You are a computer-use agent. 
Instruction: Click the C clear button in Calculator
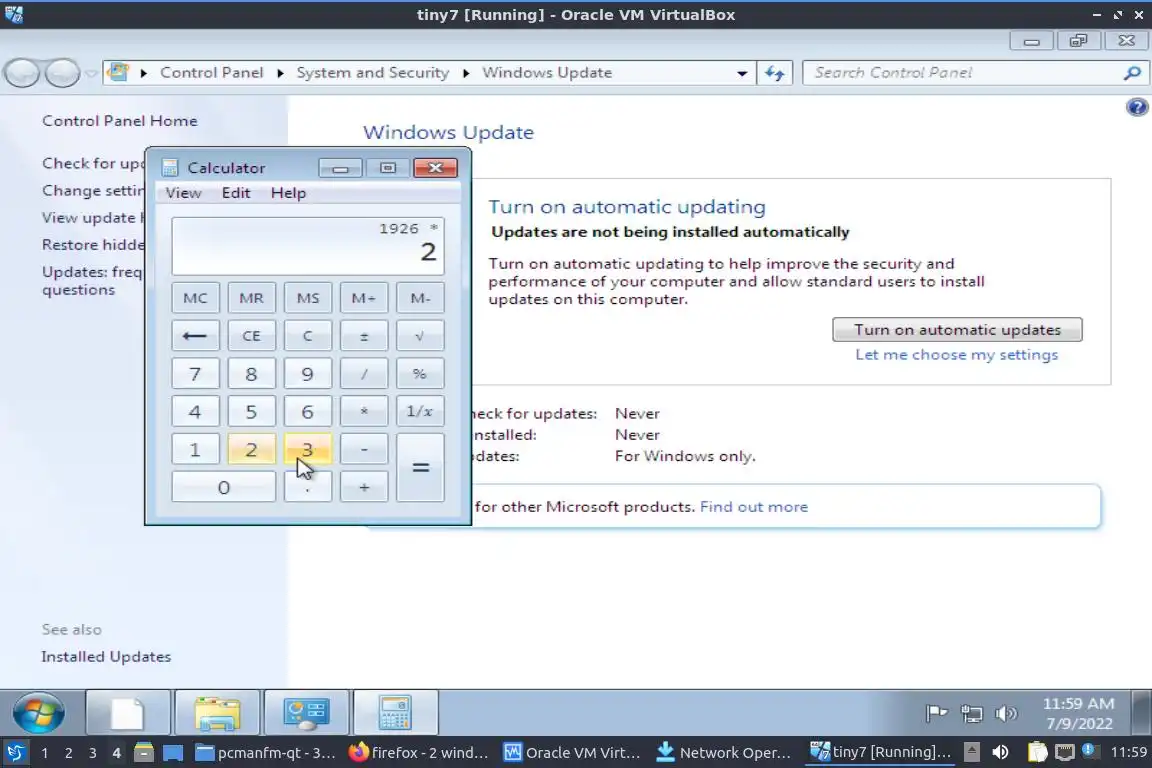(x=307, y=336)
